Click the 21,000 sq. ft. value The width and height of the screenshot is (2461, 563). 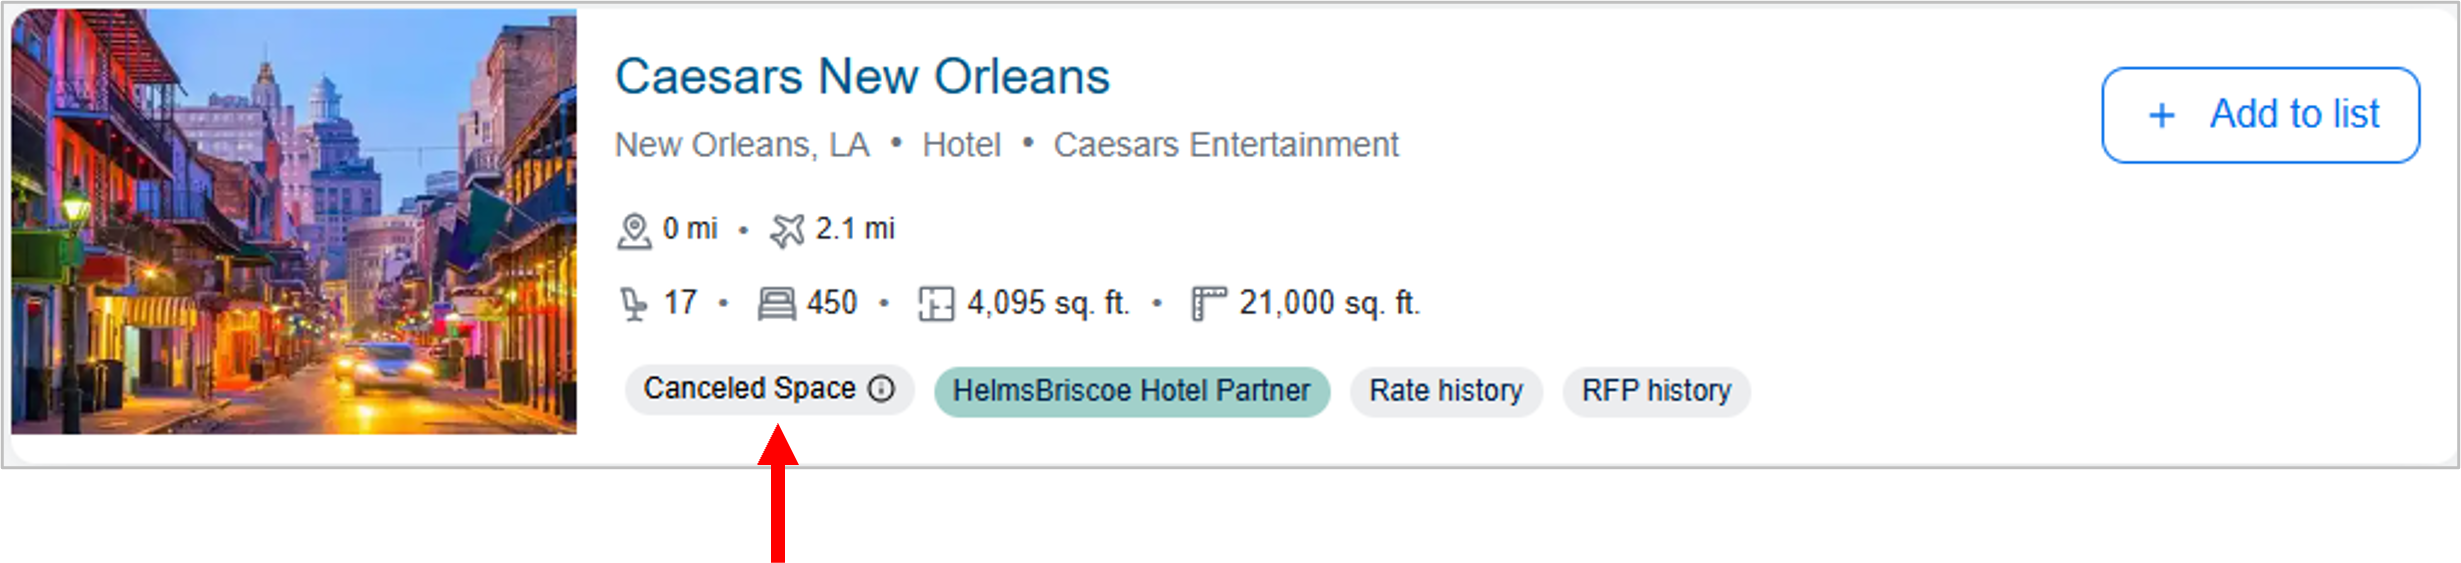(x=1329, y=303)
